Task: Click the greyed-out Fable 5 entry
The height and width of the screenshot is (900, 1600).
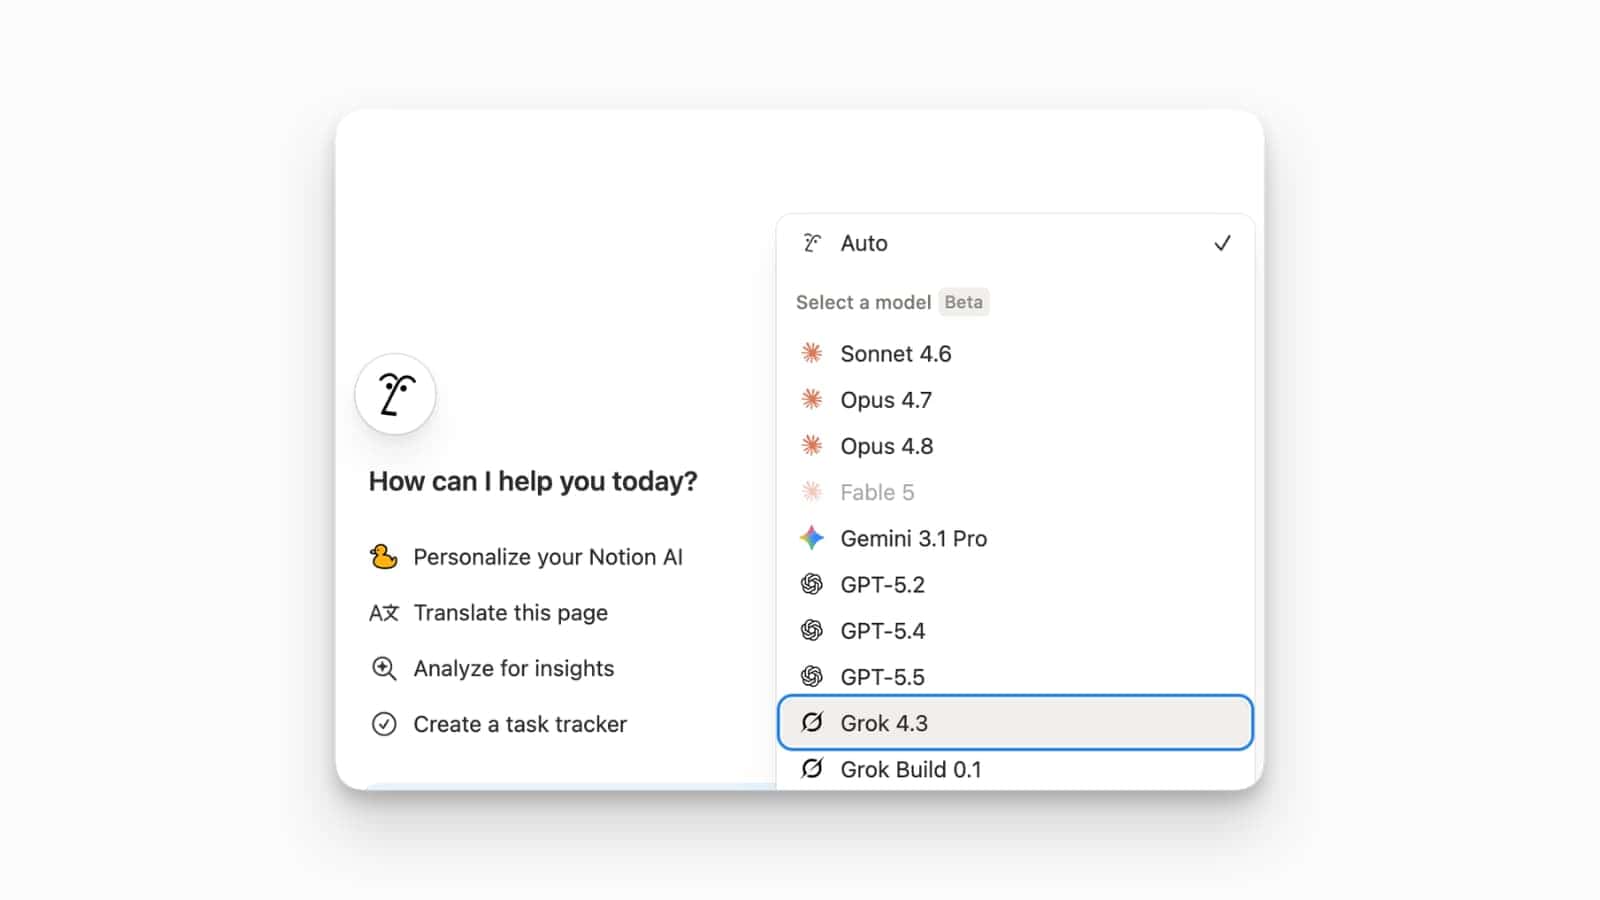Action: pyautogui.click(x=1015, y=492)
